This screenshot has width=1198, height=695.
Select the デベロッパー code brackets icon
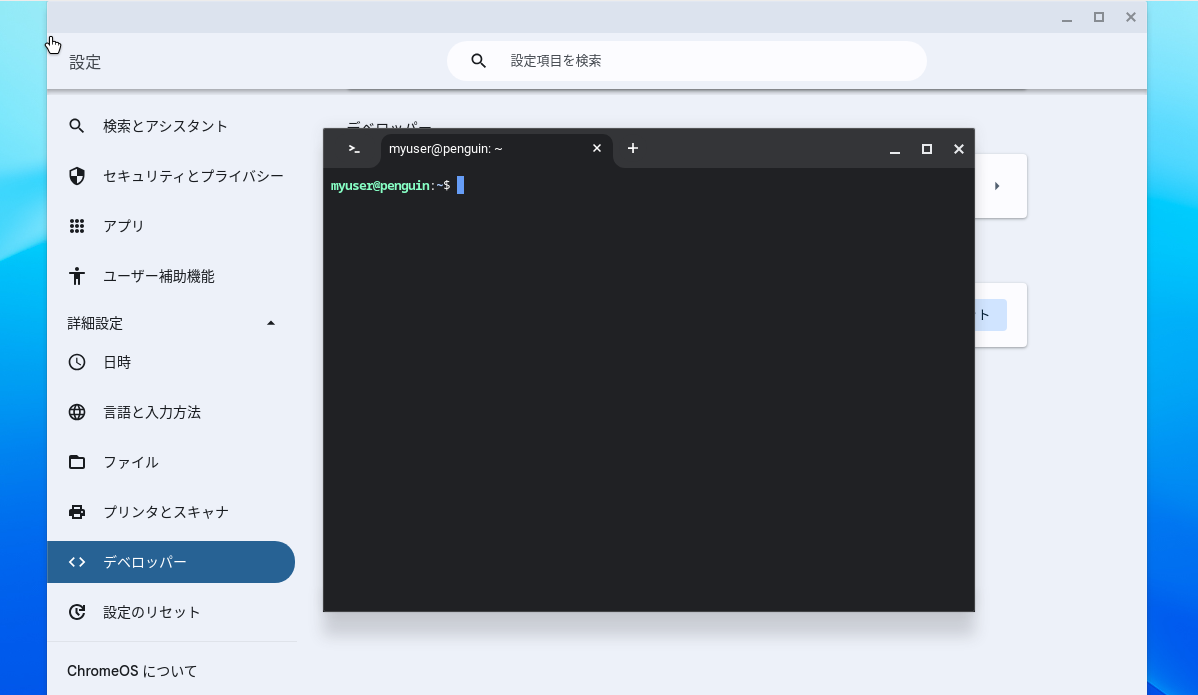(76, 562)
